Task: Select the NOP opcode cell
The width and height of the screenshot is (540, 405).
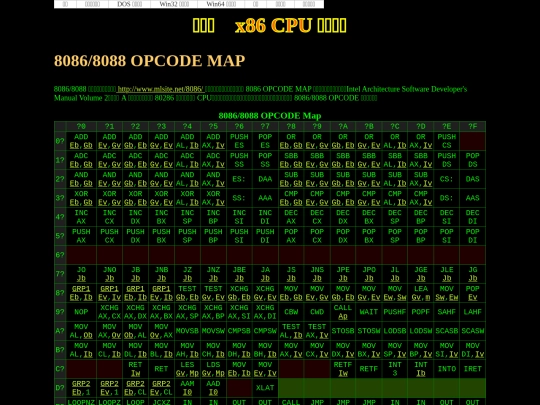Action: pyautogui.click(x=81, y=312)
